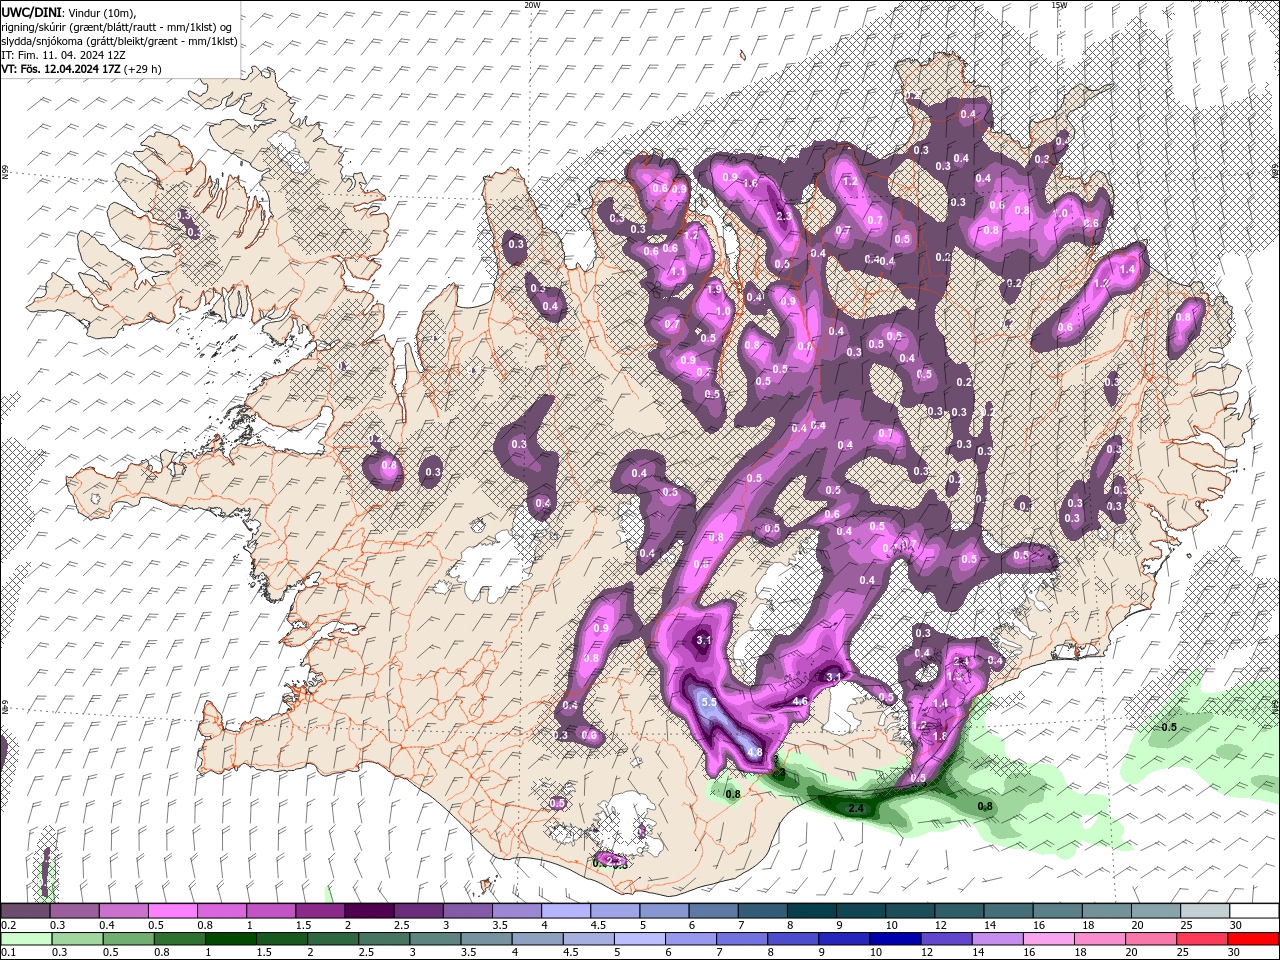Click the "20W" longitude label
The width and height of the screenshot is (1280, 960).
tap(532, 5)
